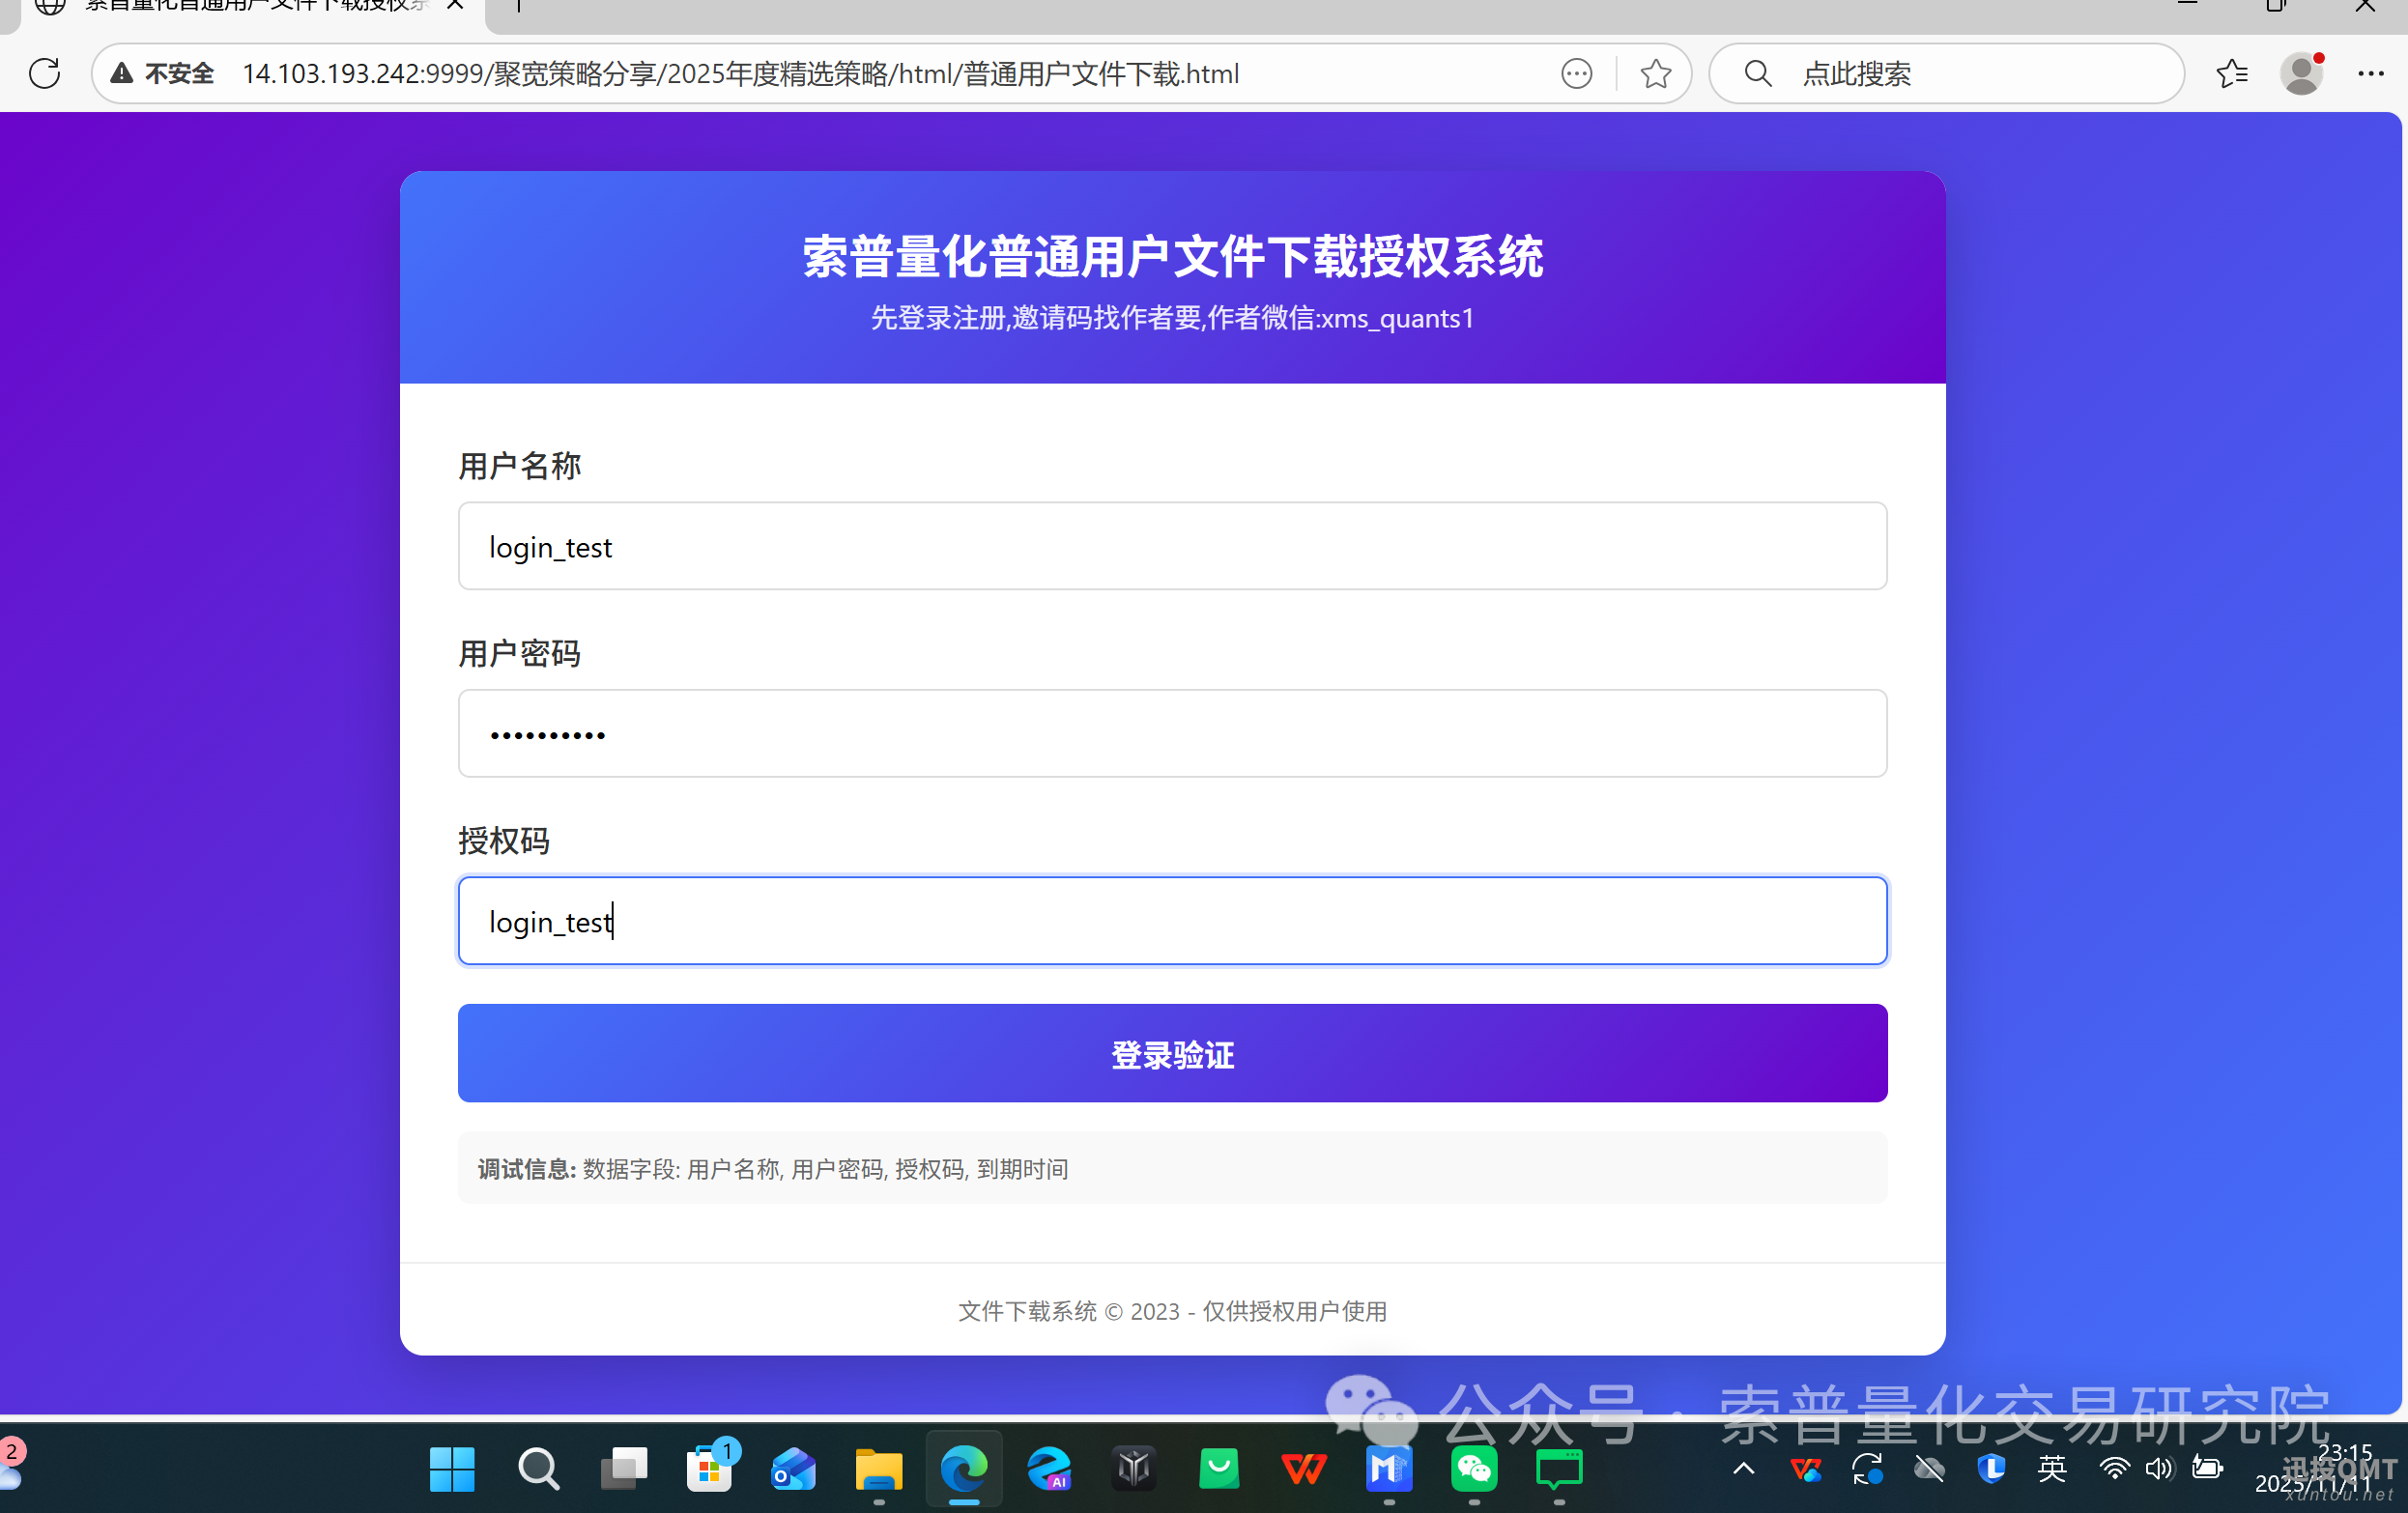Reload the current page

coord(44,73)
